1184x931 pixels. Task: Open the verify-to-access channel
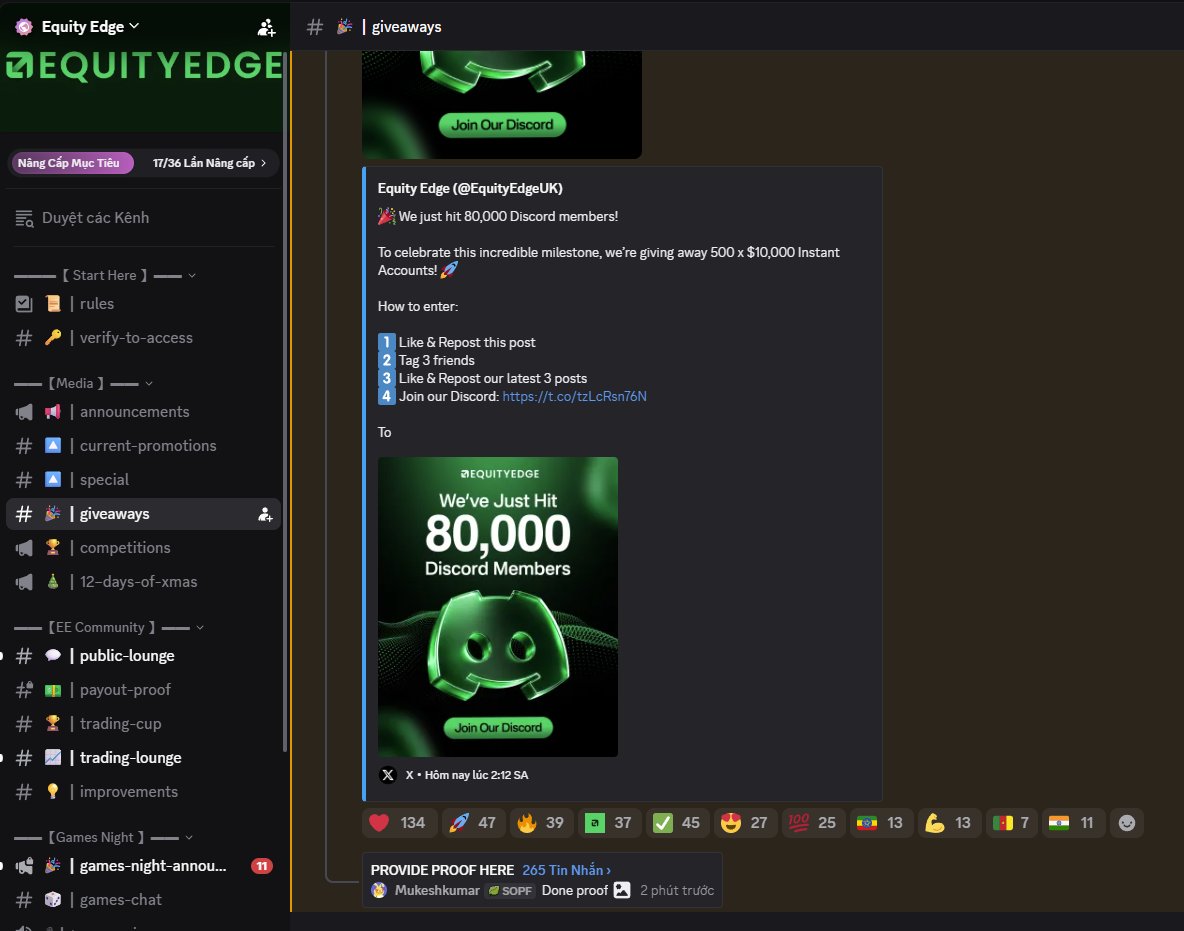(x=143, y=338)
